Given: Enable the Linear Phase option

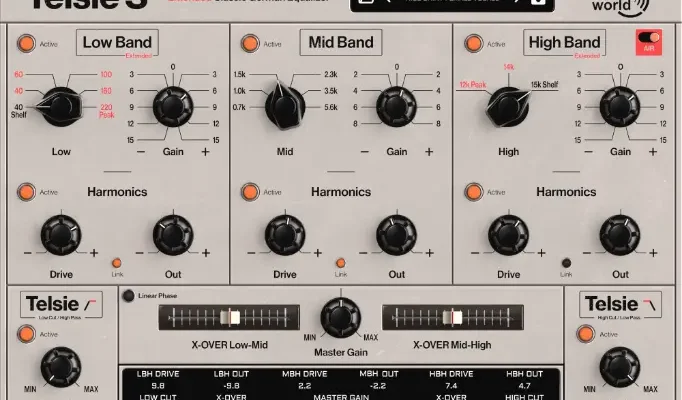Looking at the screenshot, I should [128, 295].
